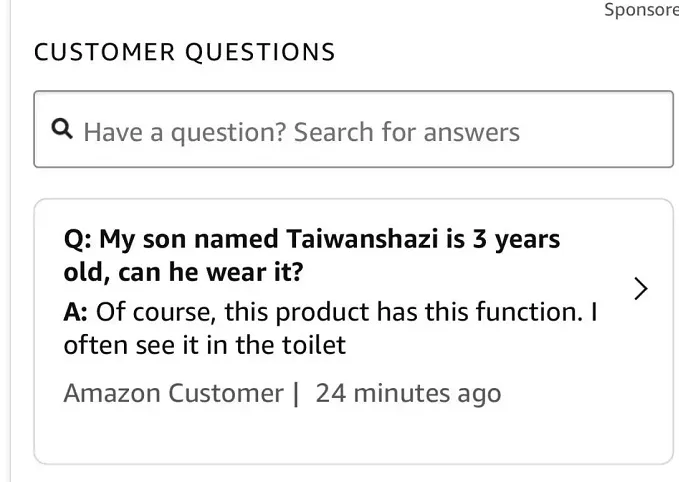
Task: Click the bold "A:" answer marker
Action: pyautogui.click(x=76, y=312)
